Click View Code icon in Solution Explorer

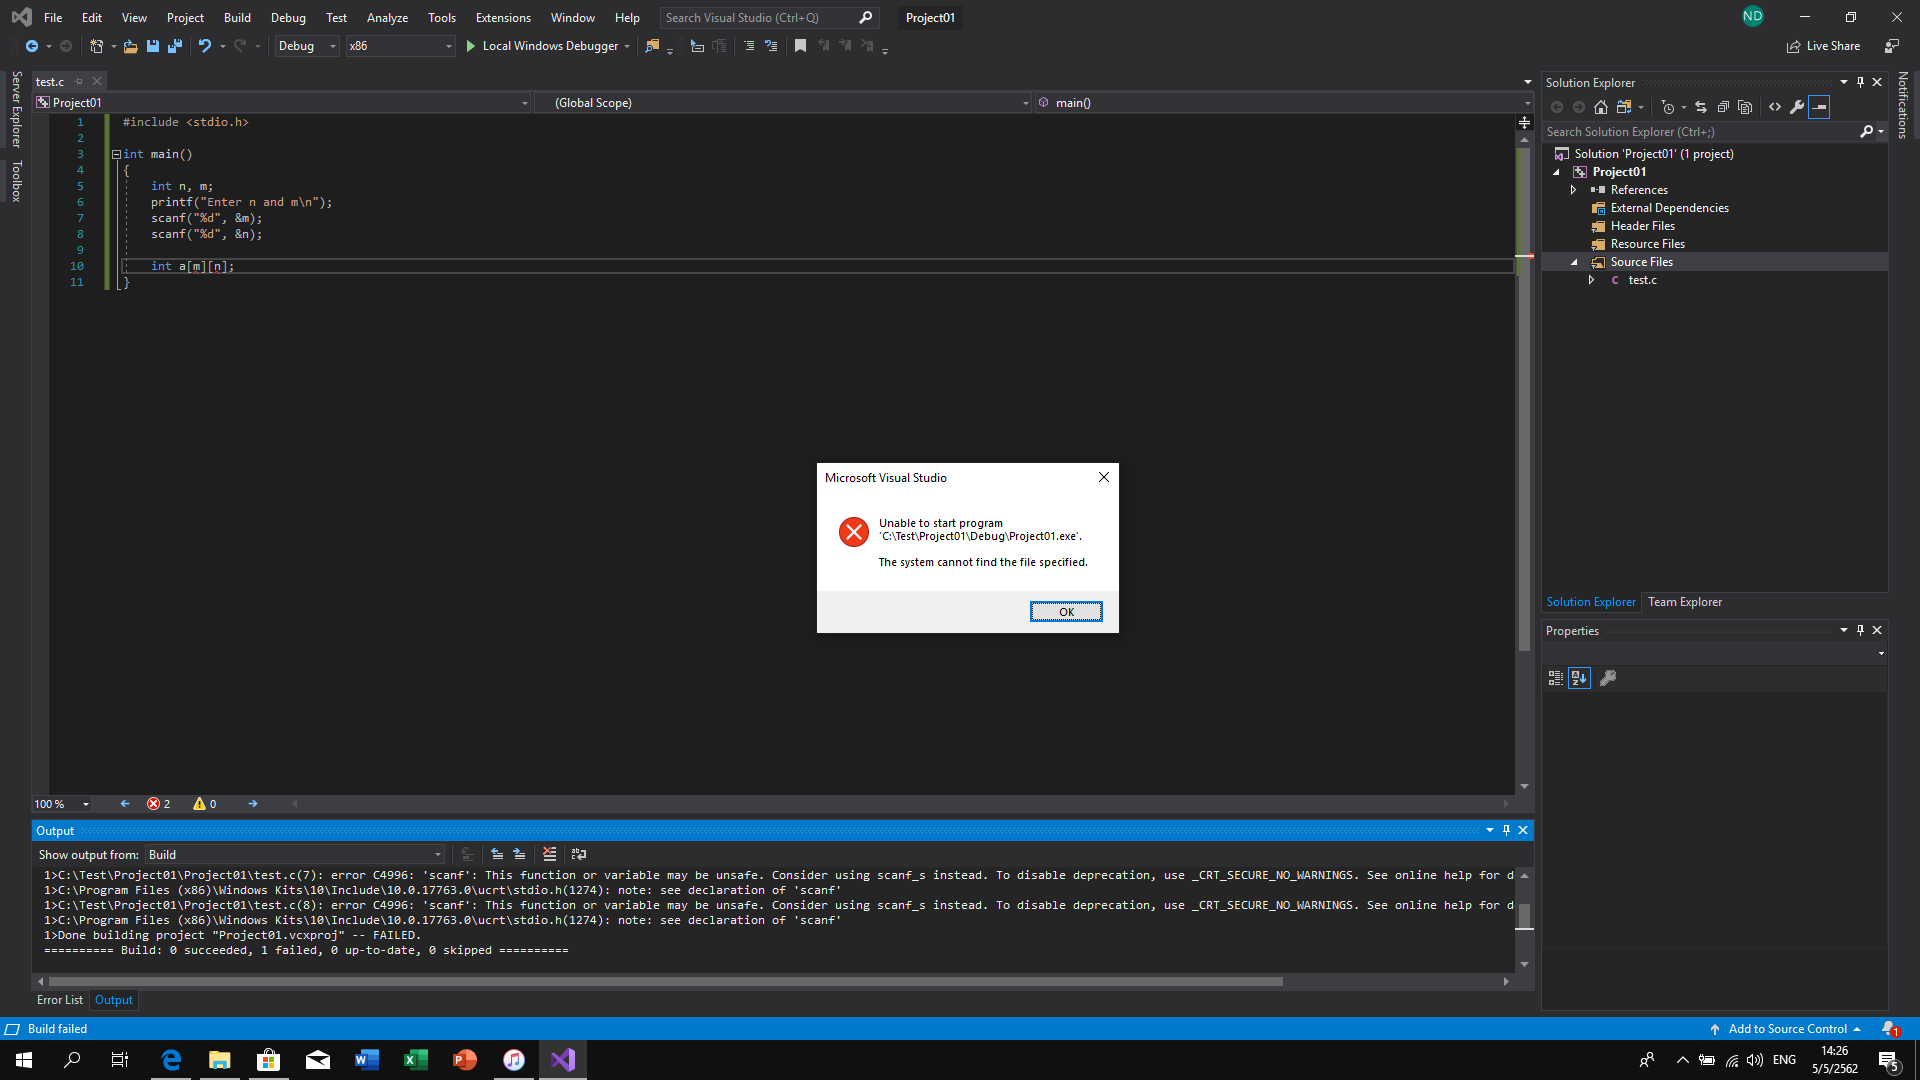tap(1775, 107)
